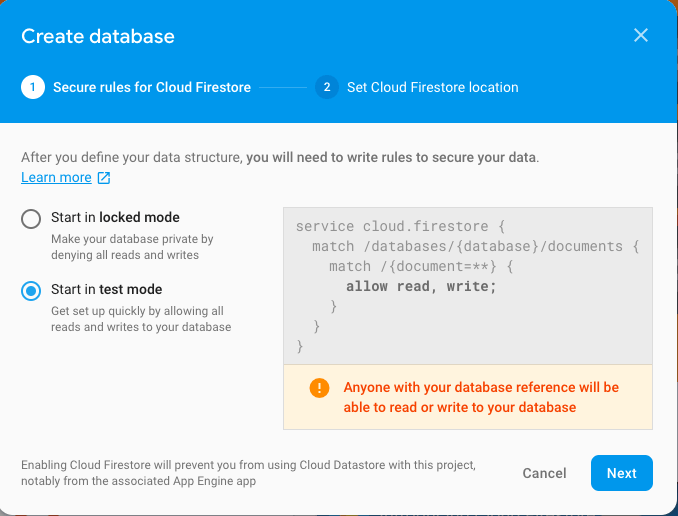Click the Cancel button
Image resolution: width=678 pixels, height=516 pixels.
544,473
